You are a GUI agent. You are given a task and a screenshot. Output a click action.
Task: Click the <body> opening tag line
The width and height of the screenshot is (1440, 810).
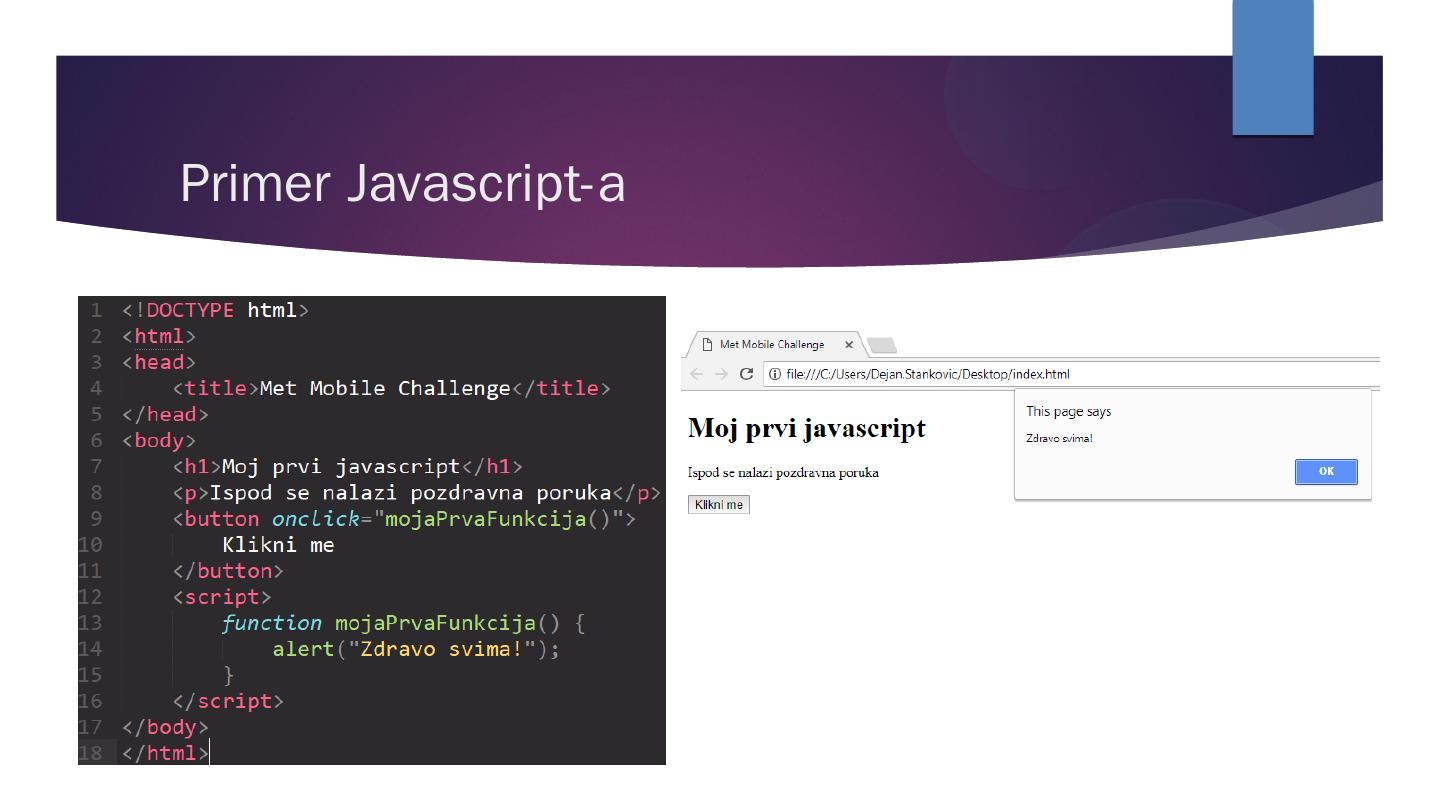pos(159,440)
